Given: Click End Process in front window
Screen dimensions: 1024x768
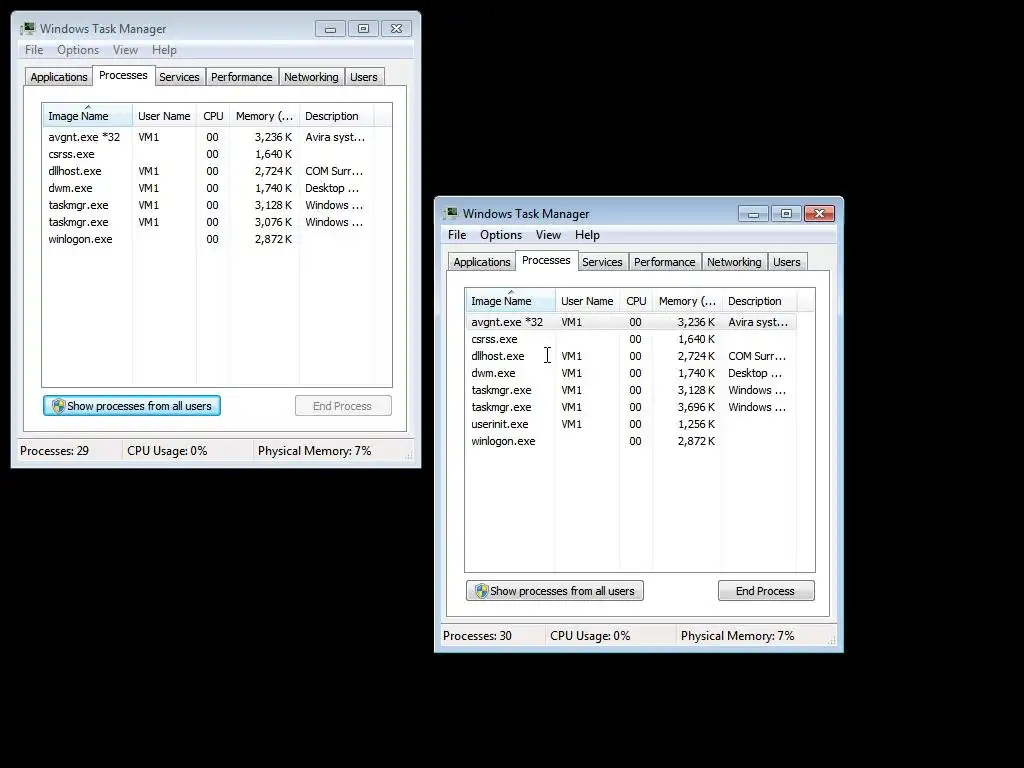Looking at the screenshot, I should click(x=766, y=591).
